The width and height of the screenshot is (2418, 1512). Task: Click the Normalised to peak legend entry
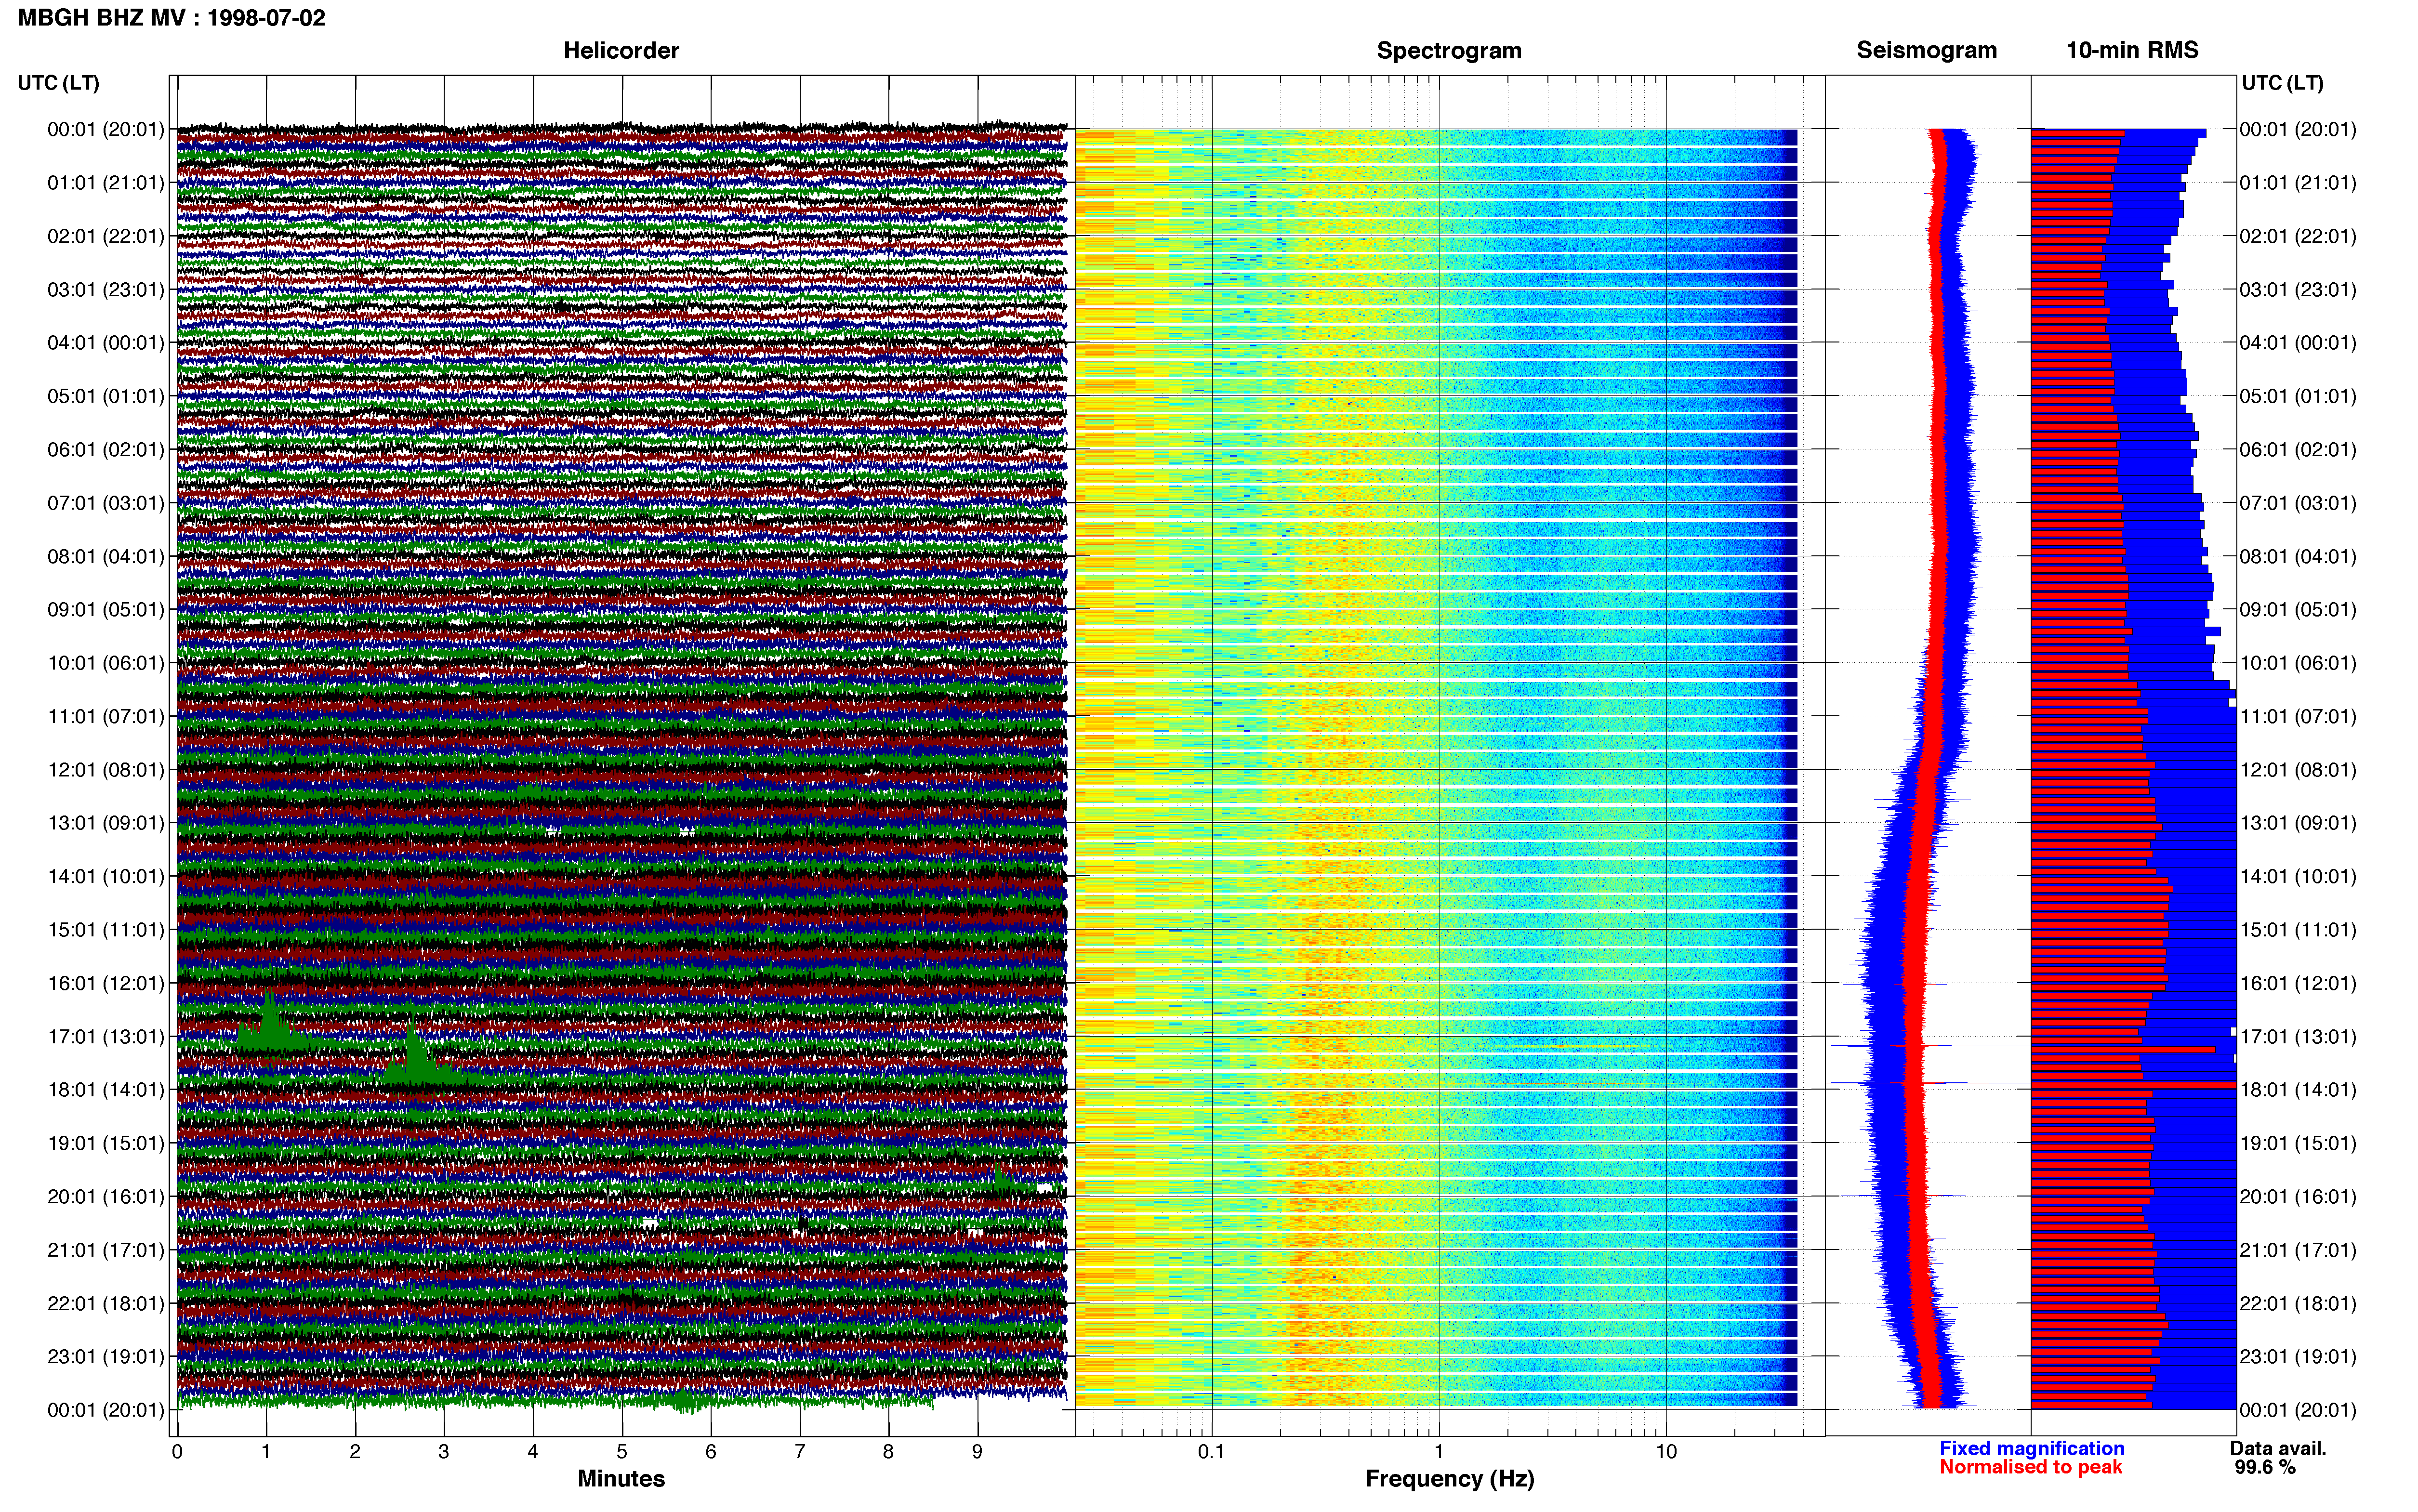[2030, 1467]
